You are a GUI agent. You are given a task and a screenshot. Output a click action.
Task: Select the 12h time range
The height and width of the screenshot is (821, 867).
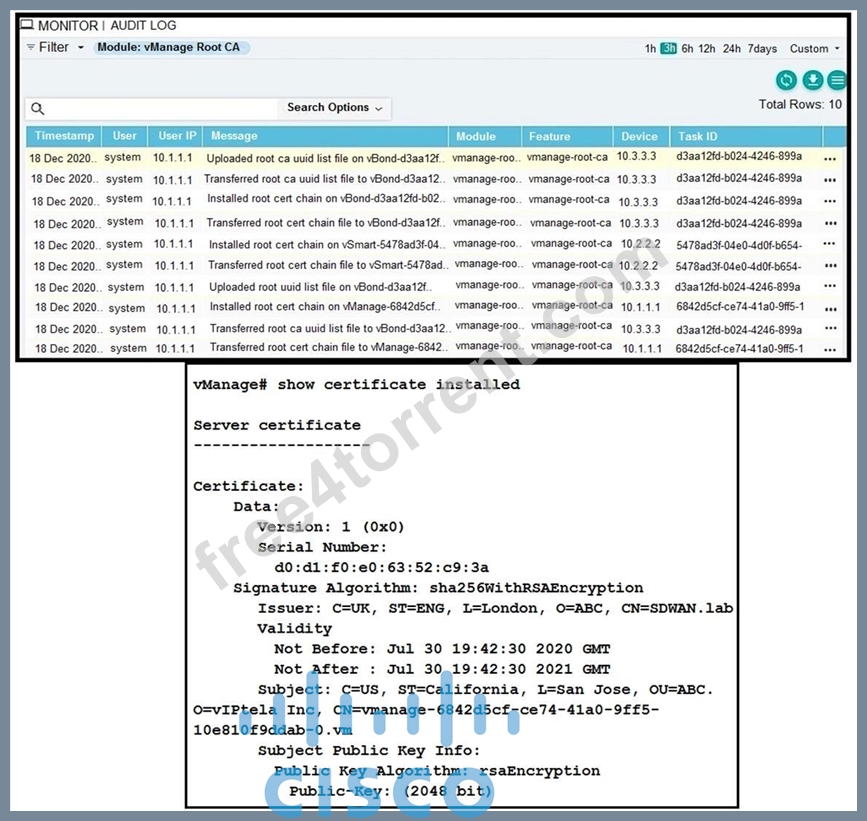(x=707, y=49)
